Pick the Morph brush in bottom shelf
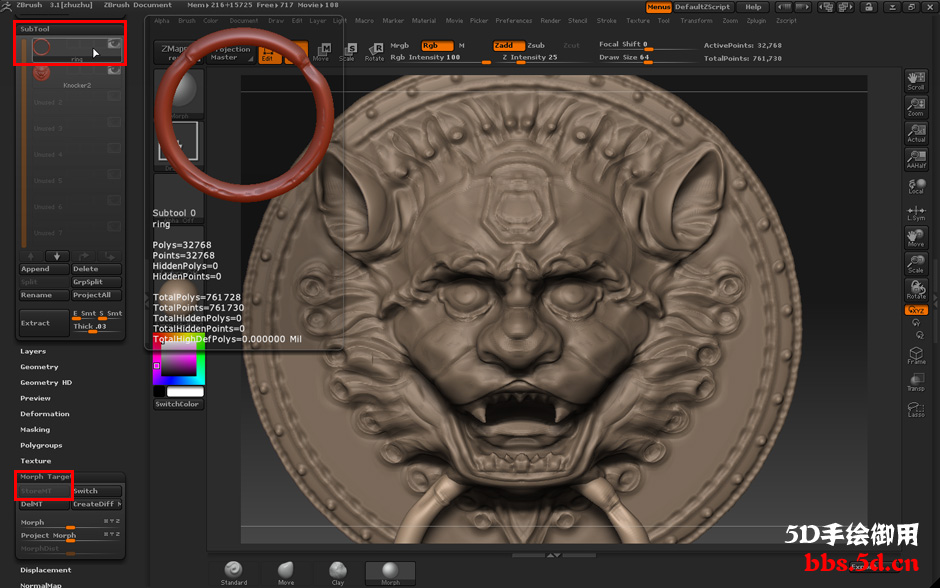Screen dimensions: 940x588 click(390, 573)
